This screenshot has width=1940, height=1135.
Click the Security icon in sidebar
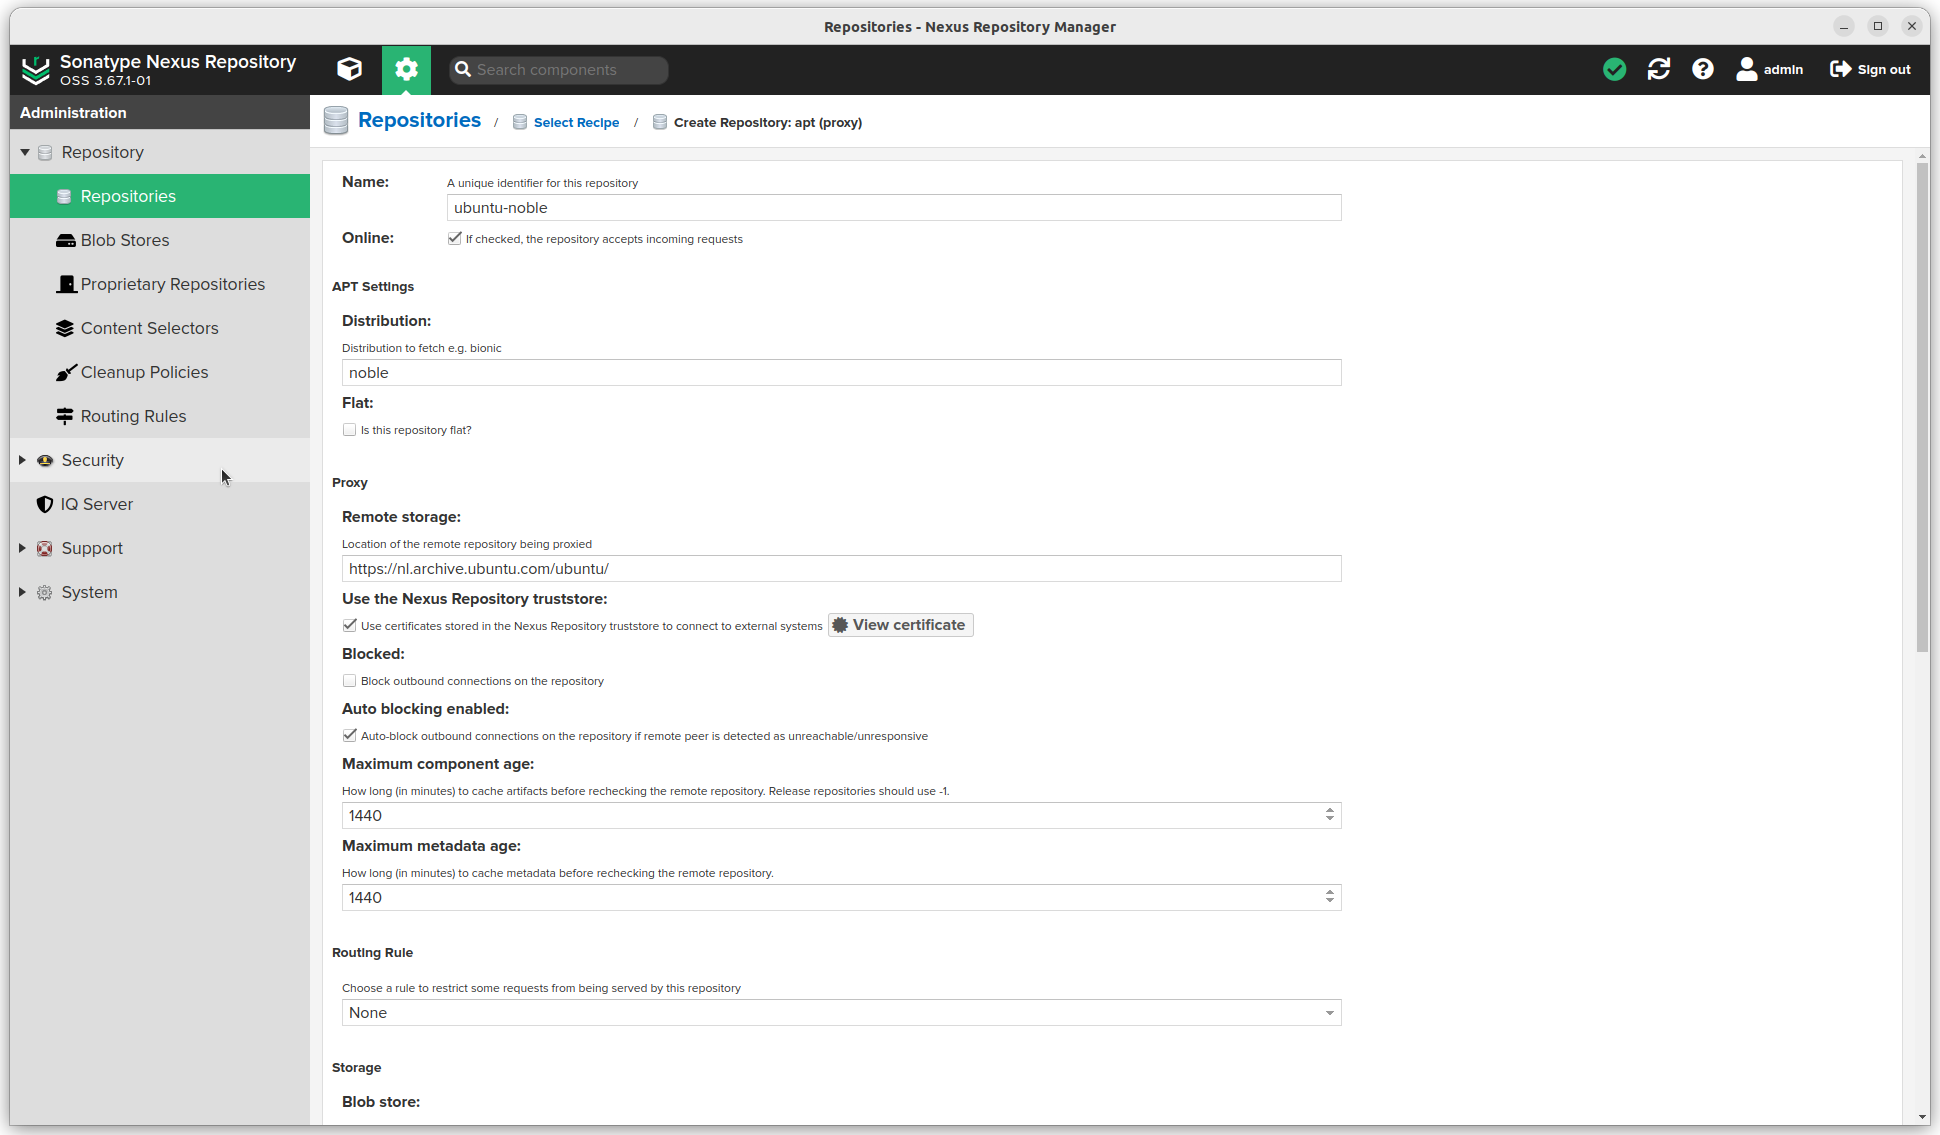pos(45,460)
